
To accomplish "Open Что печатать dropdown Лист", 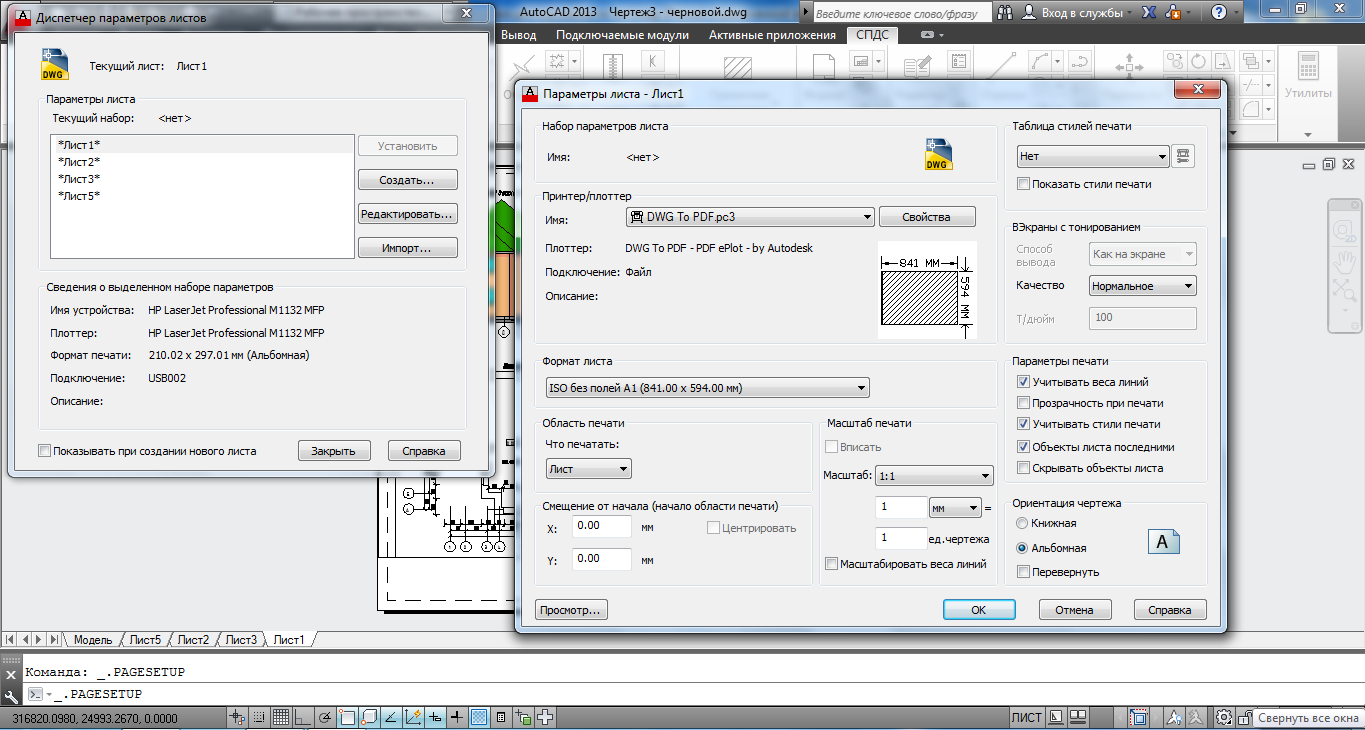I will [x=589, y=468].
